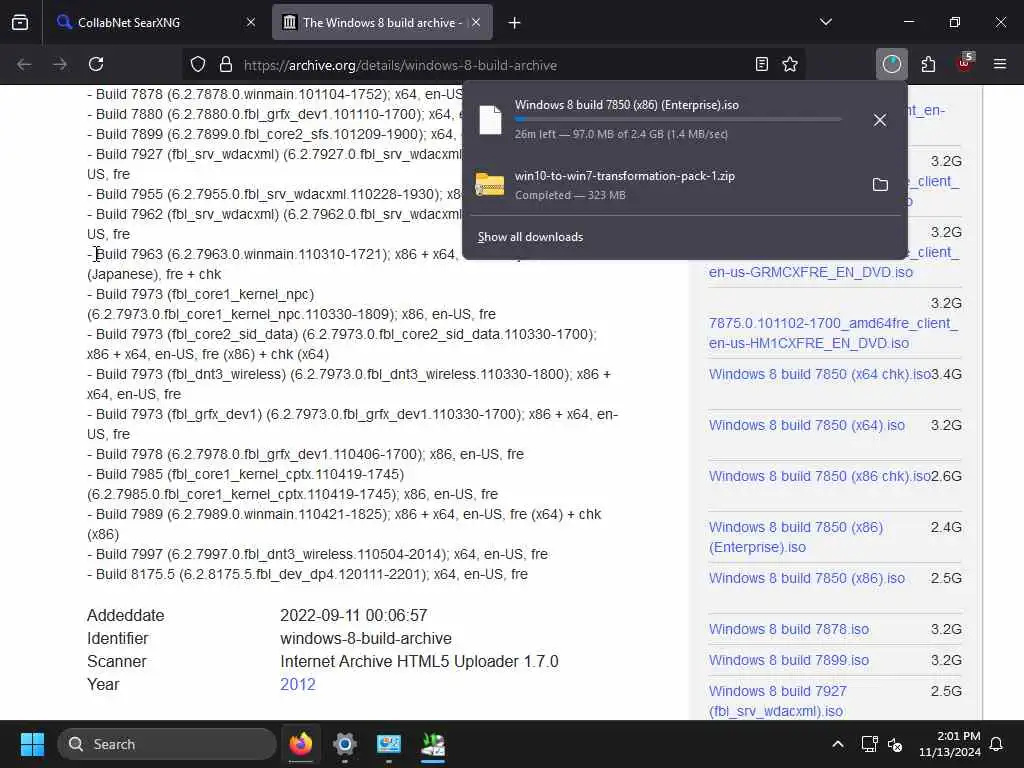The height and width of the screenshot is (768, 1024).
Task: Open 7875 HM1CXFRE_EN_DVD.iso link
Action: click(833, 333)
